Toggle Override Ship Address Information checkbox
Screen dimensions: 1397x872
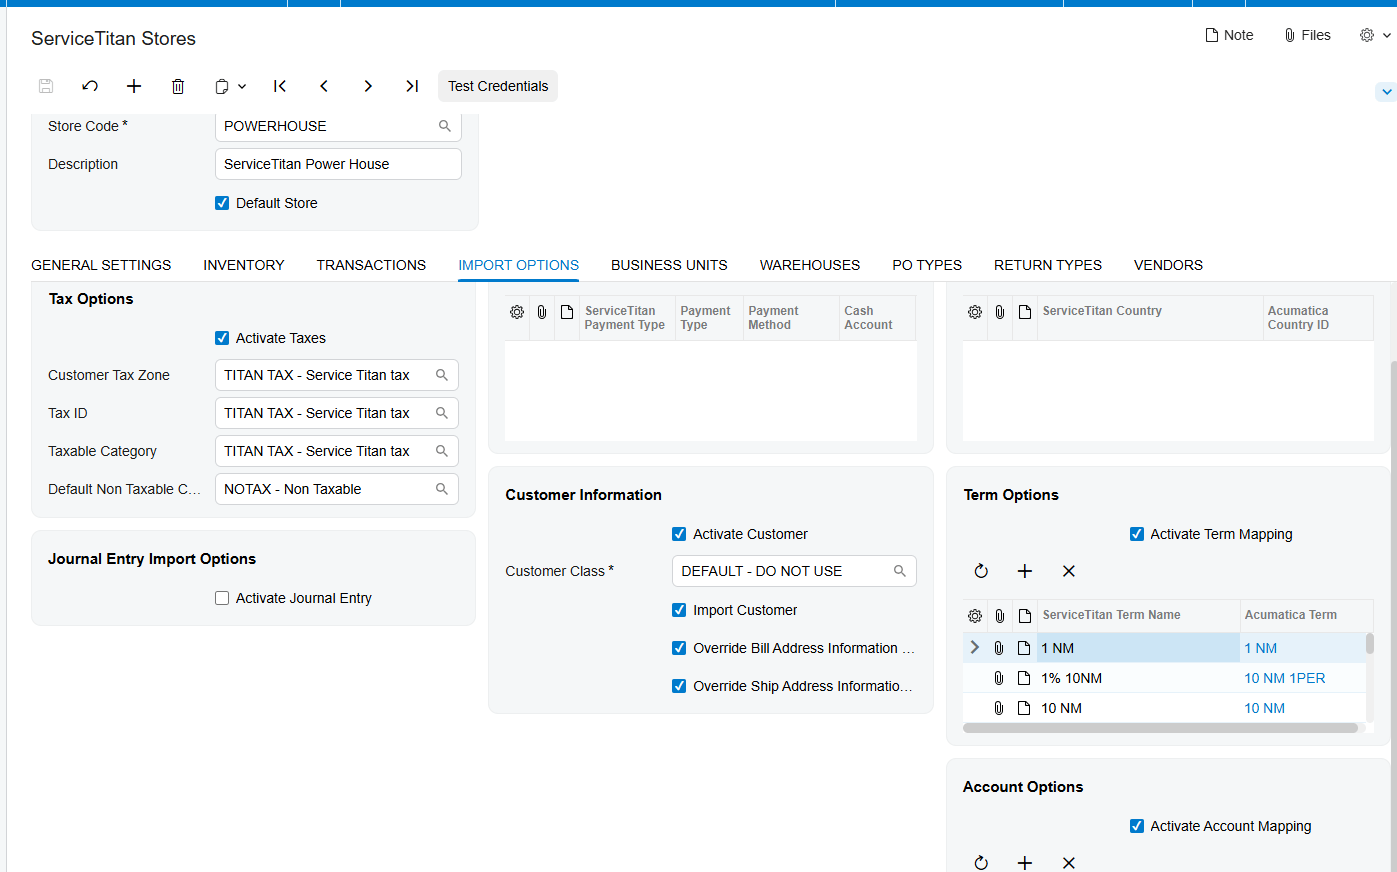679,686
